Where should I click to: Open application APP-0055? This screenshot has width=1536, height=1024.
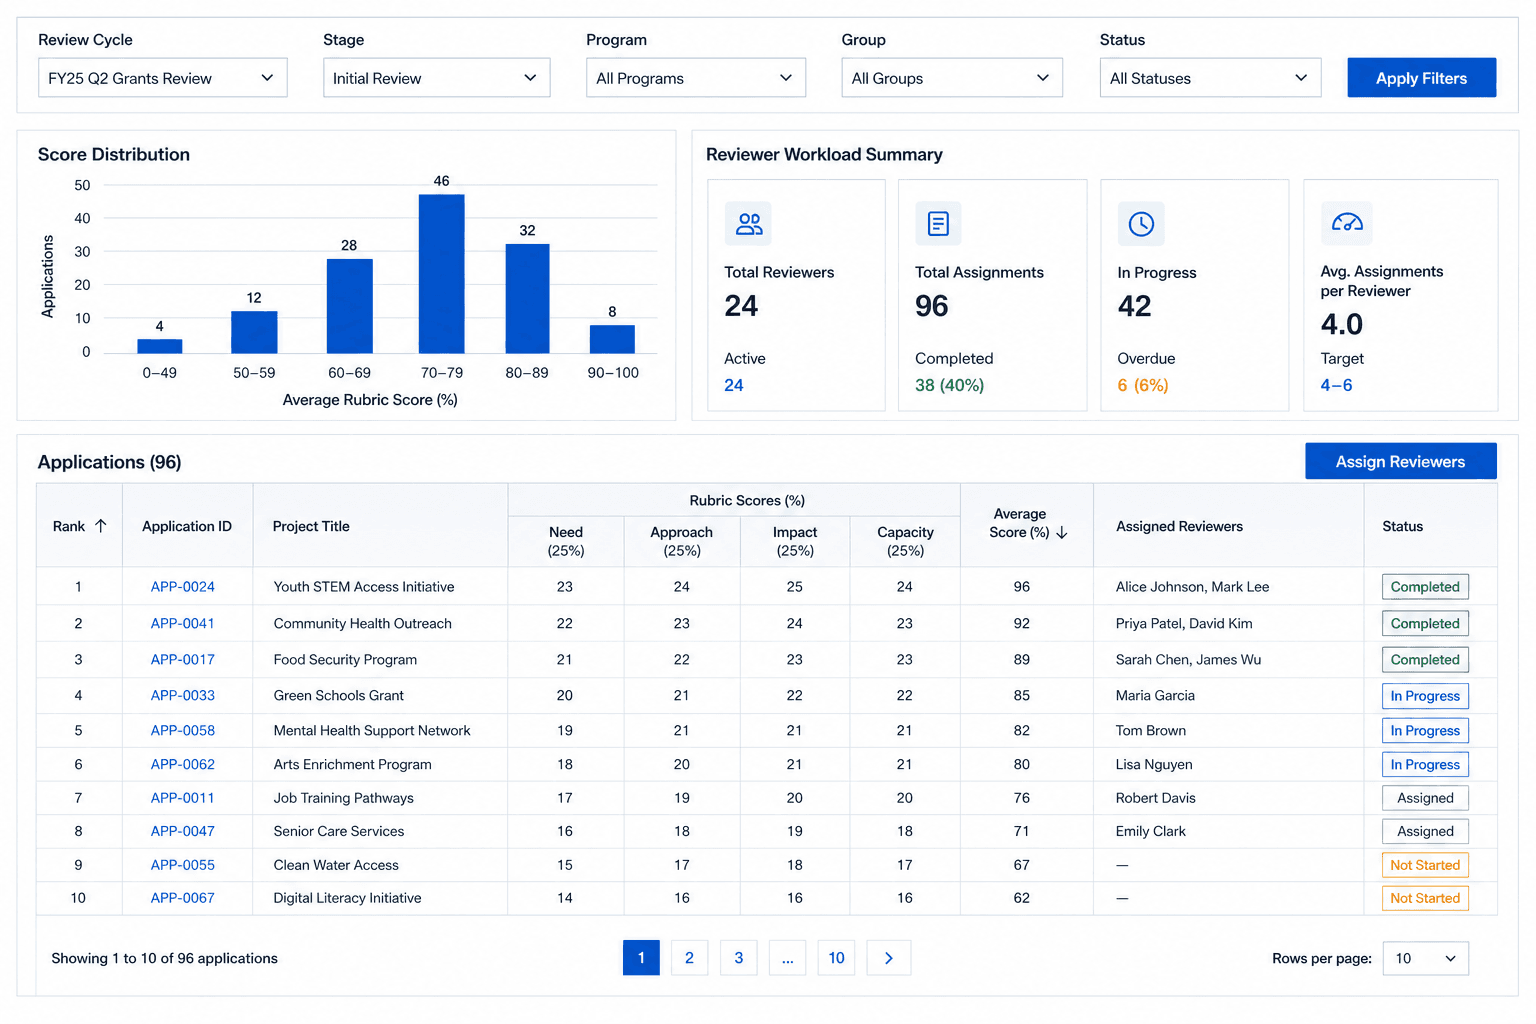click(183, 865)
